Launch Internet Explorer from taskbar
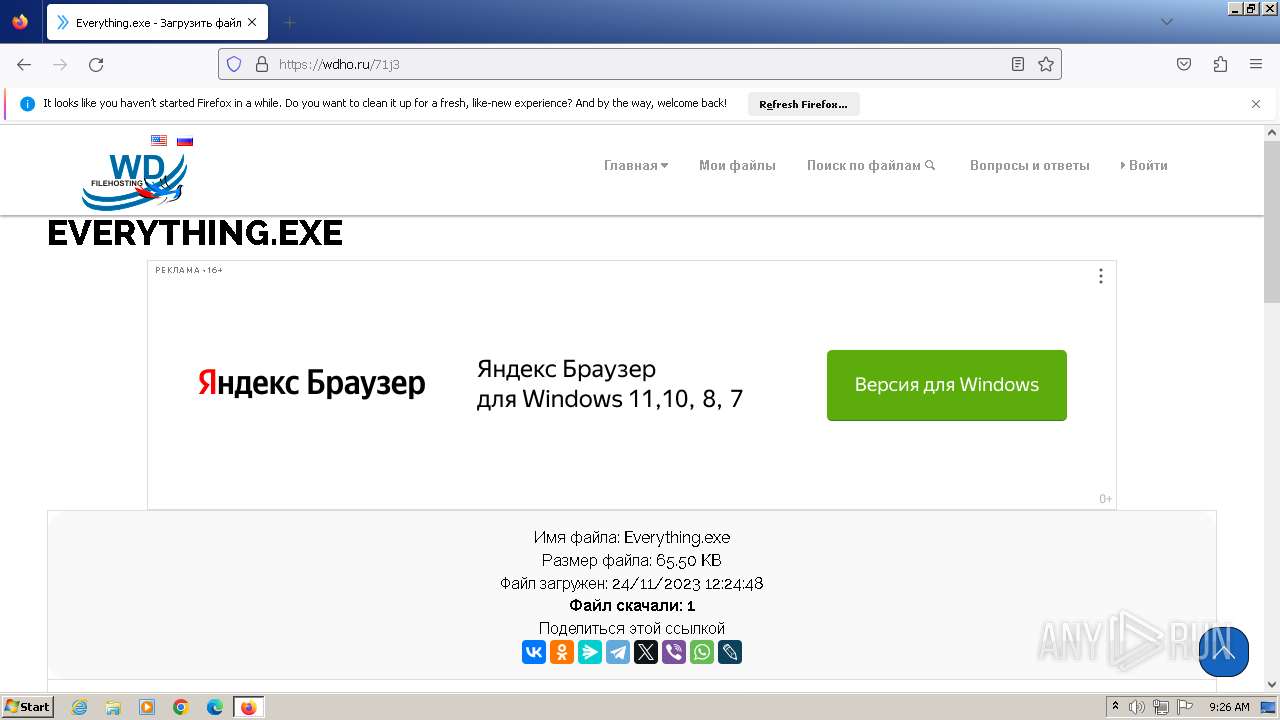The width and height of the screenshot is (1280, 720). [x=79, y=707]
